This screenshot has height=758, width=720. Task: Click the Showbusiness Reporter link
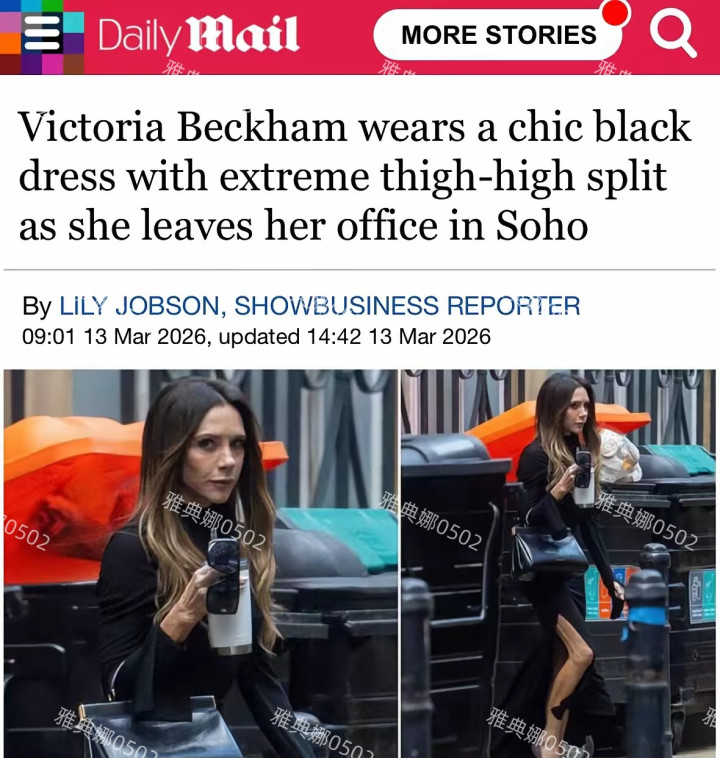(407, 306)
